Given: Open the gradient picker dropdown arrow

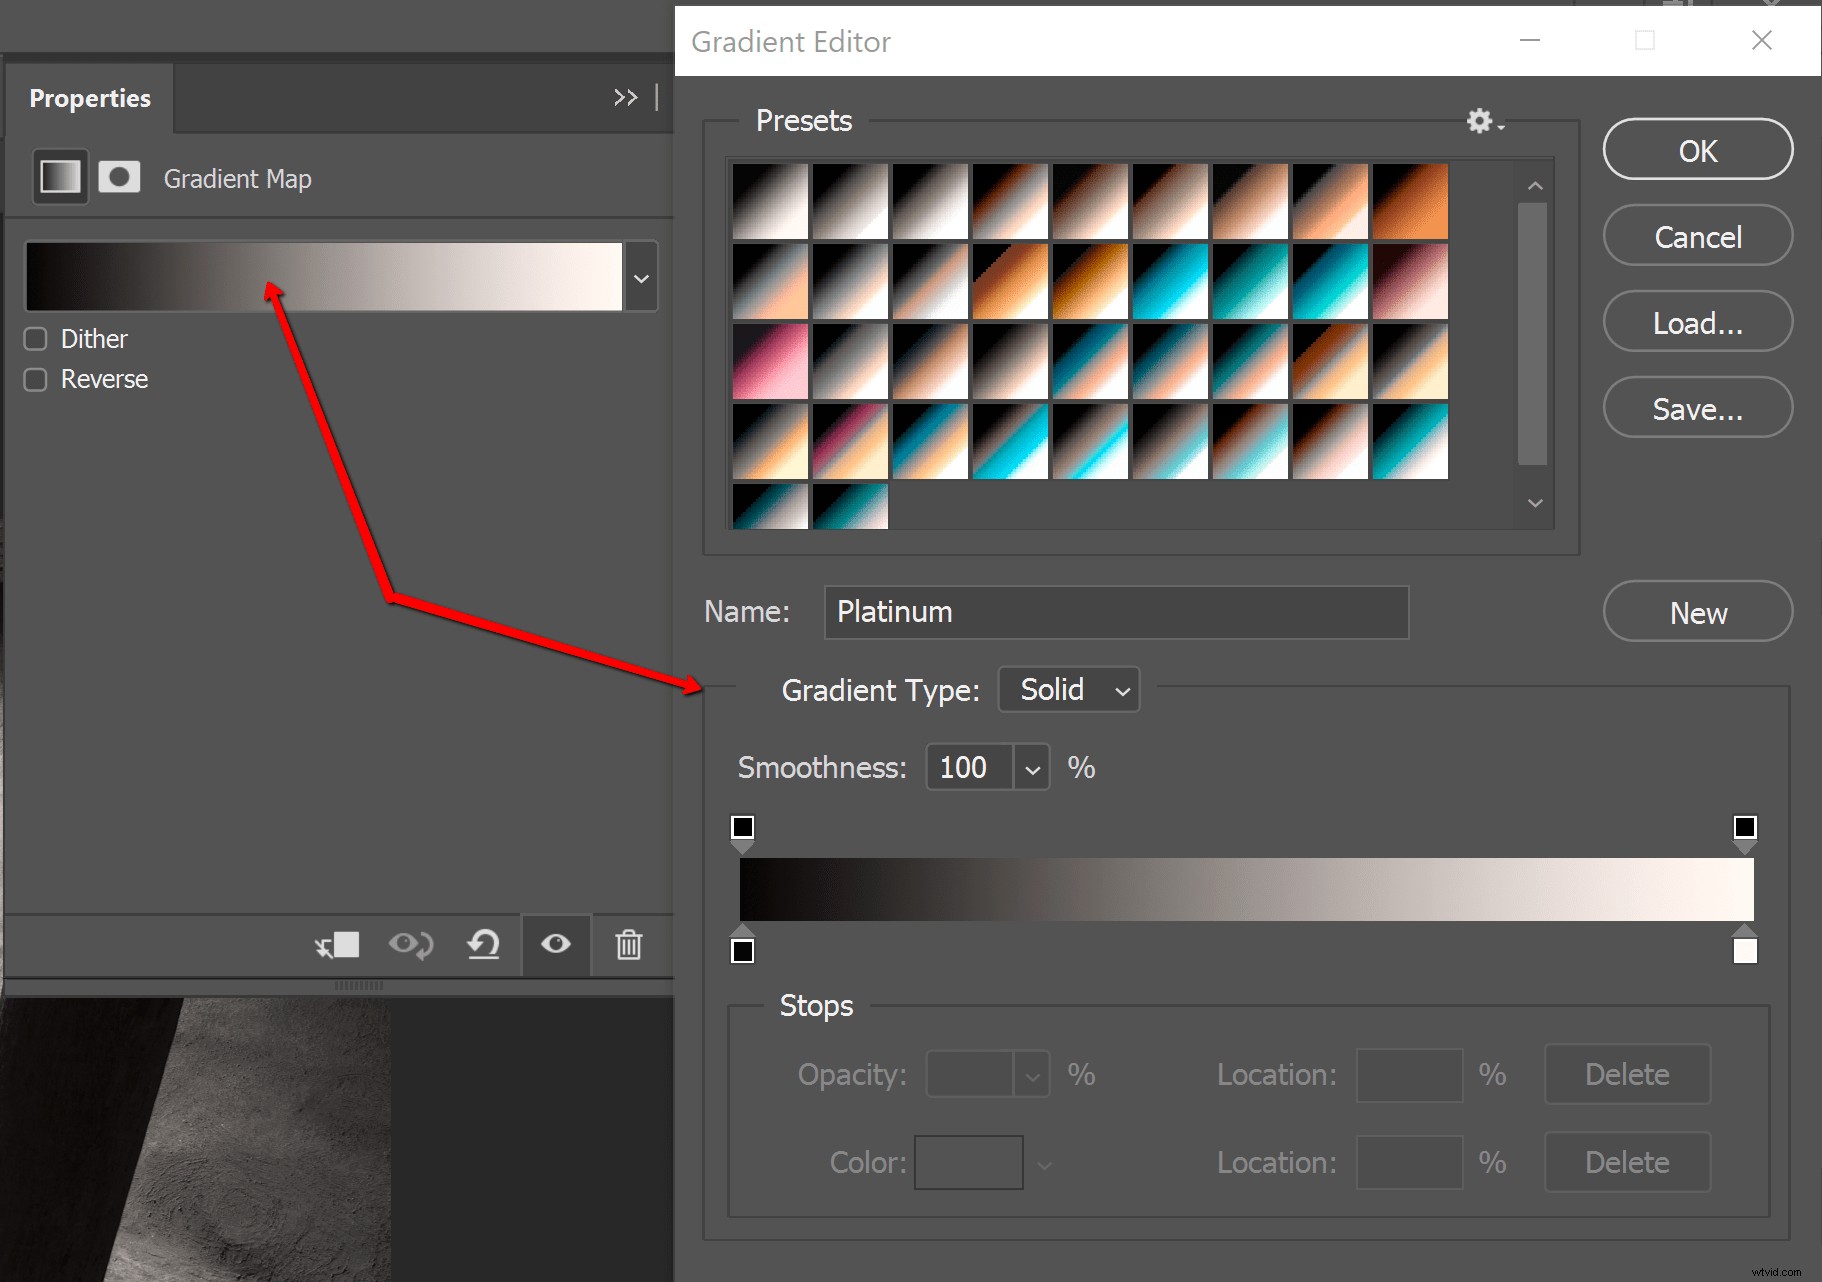Looking at the screenshot, I should tap(641, 276).
